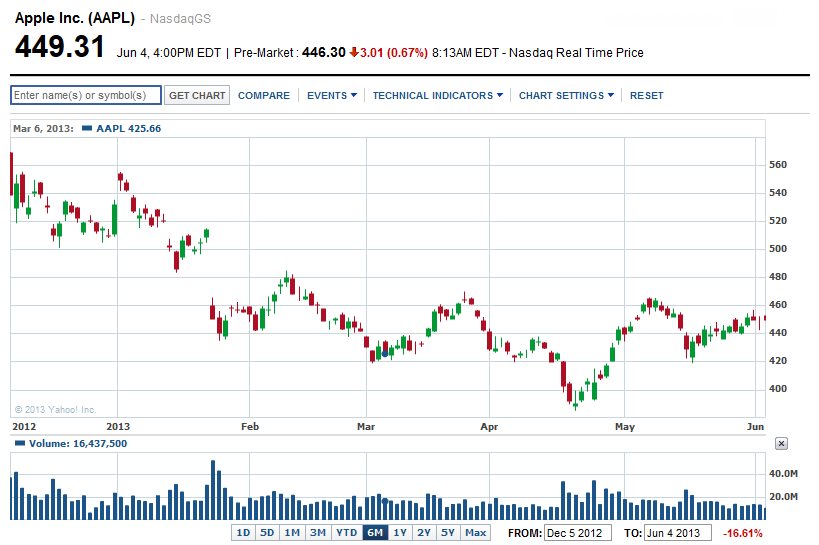Click the 449.31 price value
The height and width of the screenshot is (545, 819).
tap(60, 46)
